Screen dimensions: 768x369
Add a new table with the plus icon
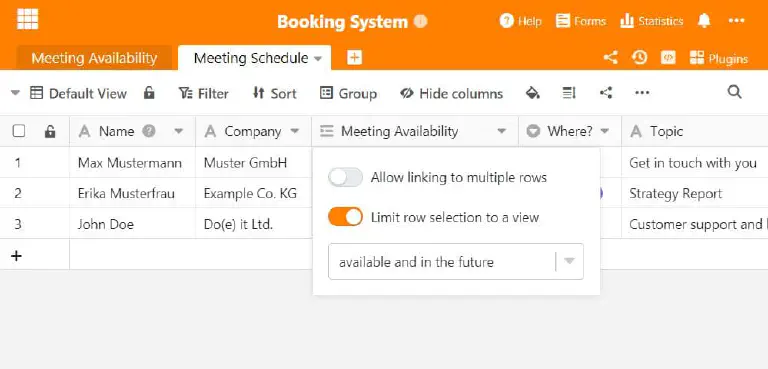coord(354,58)
